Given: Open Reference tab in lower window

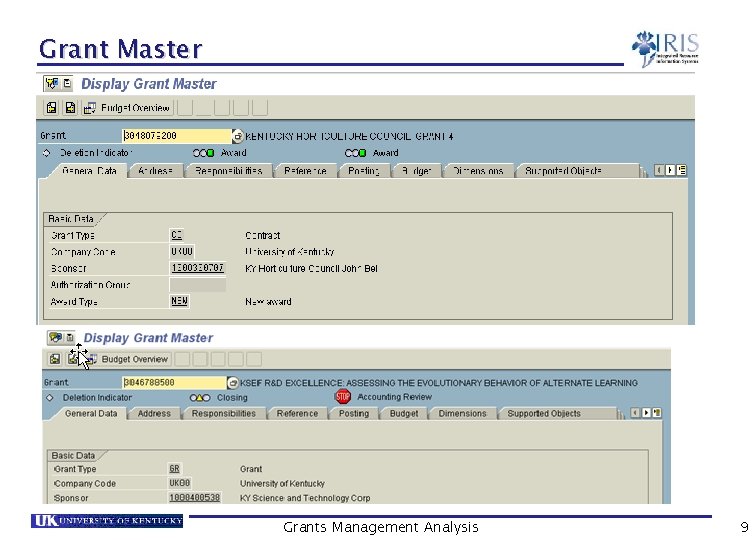Looking at the screenshot, I should click(297, 413).
